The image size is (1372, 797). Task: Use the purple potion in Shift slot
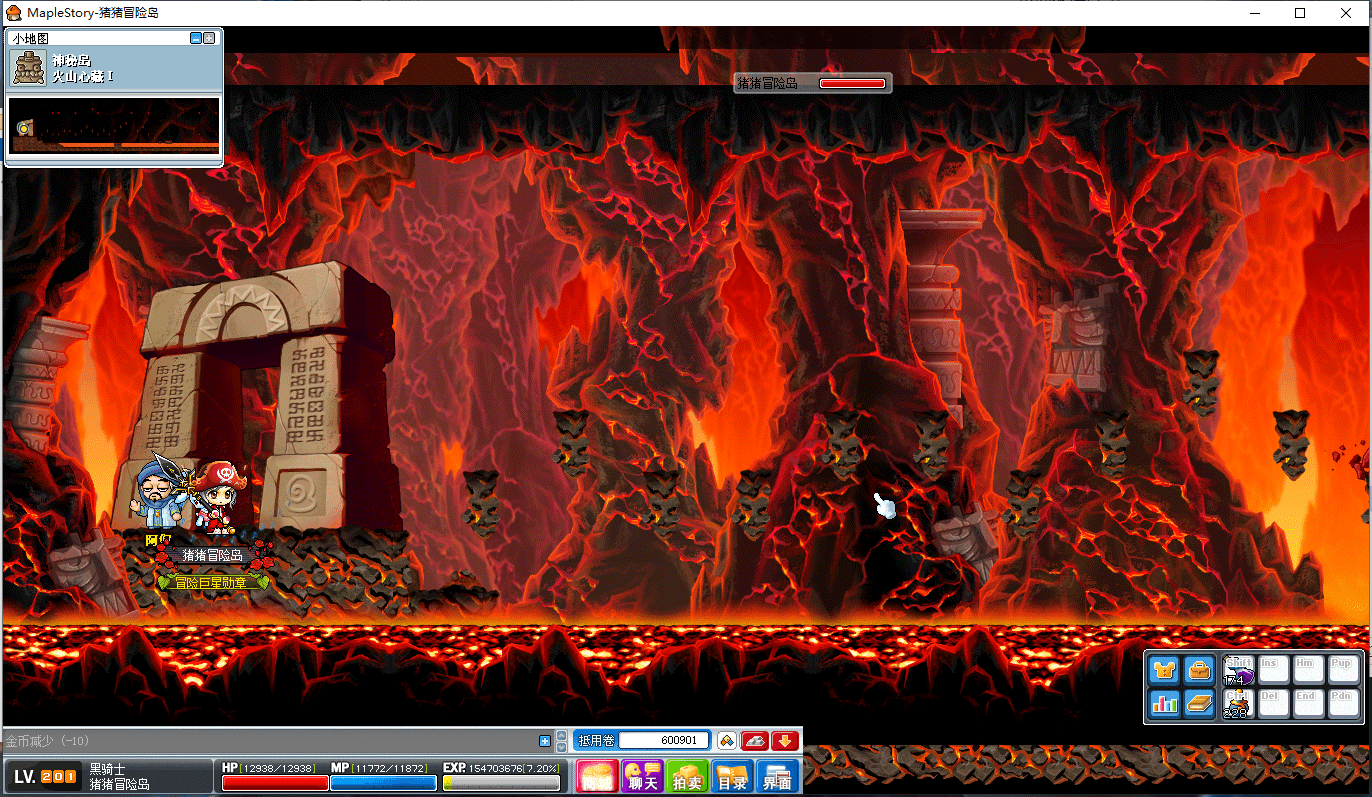point(1238,670)
